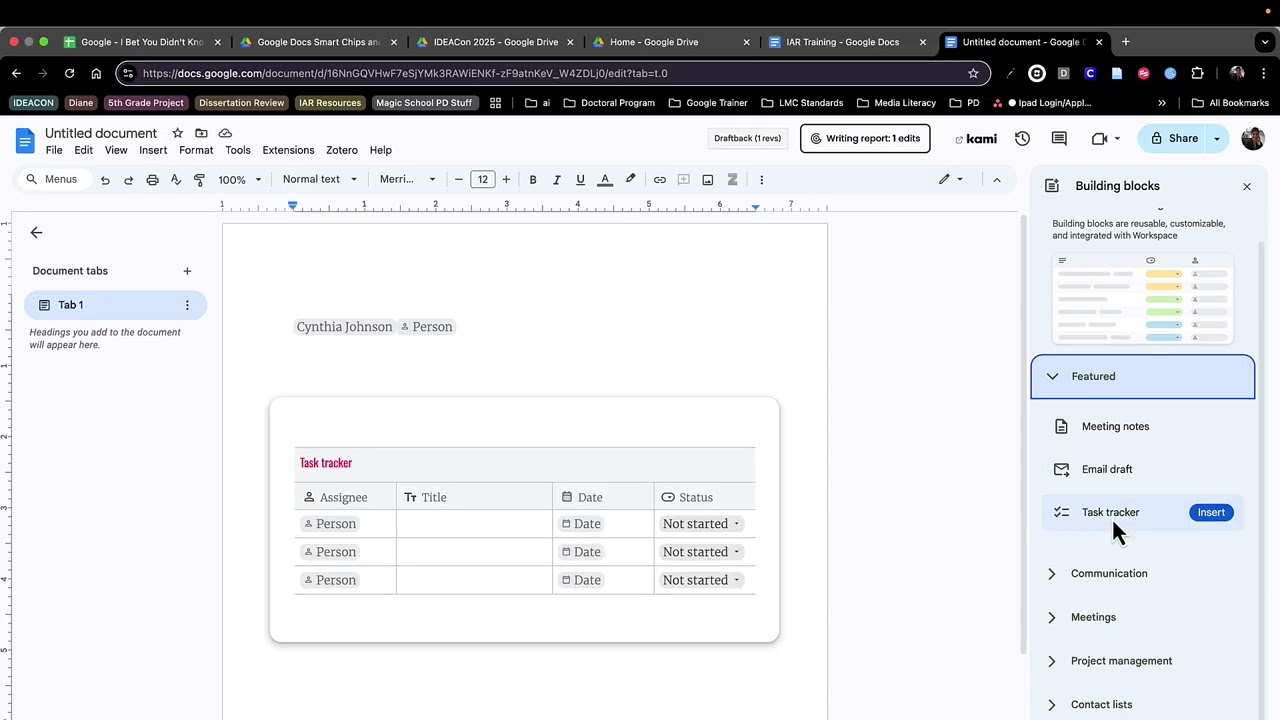Select the paint format roller tool

point(199,180)
